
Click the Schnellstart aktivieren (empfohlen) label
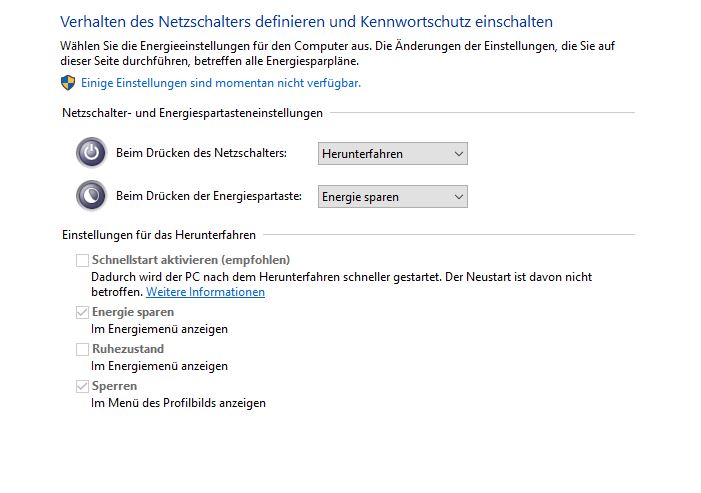point(191,260)
